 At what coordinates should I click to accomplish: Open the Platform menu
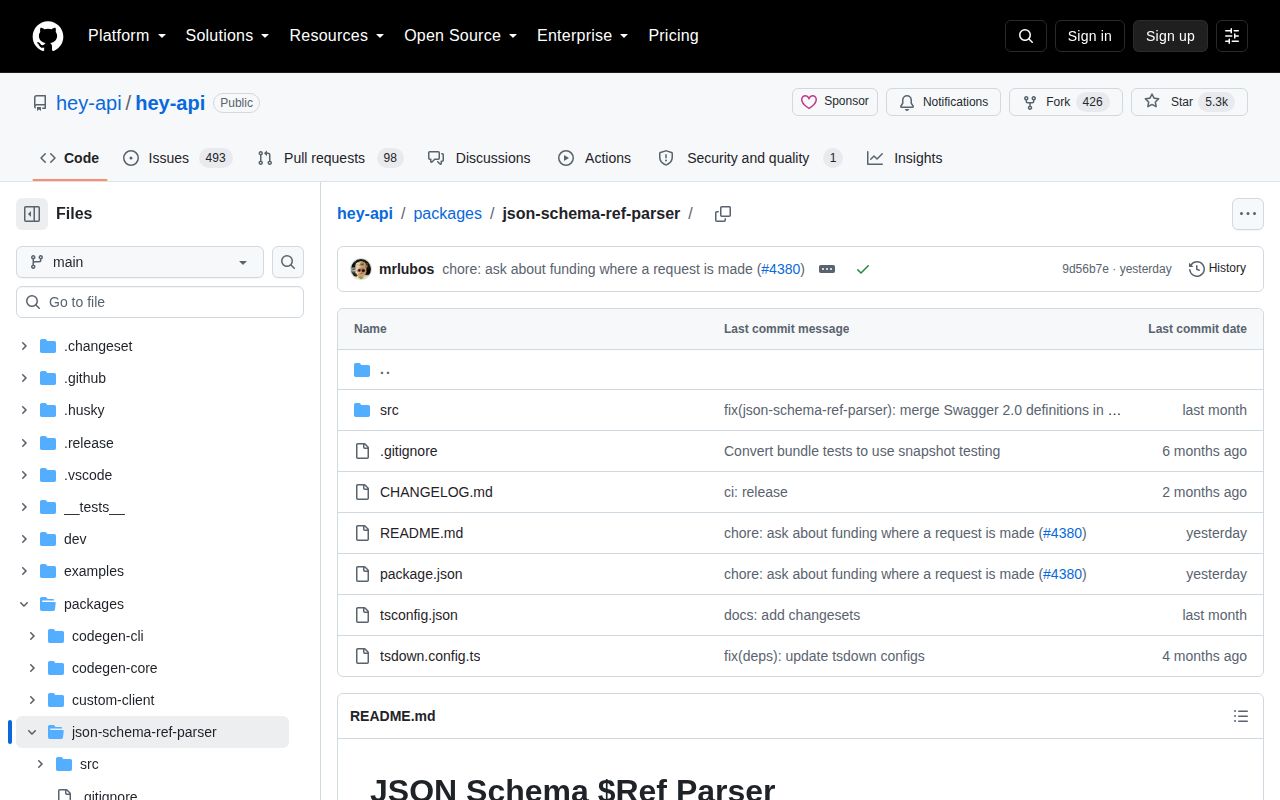[126, 36]
